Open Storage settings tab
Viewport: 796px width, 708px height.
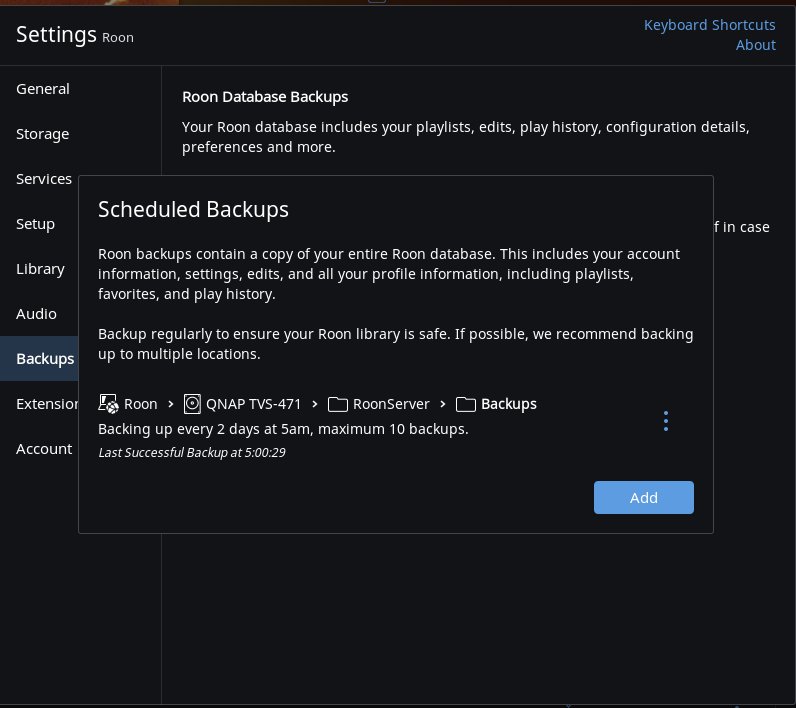click(43, 134)
